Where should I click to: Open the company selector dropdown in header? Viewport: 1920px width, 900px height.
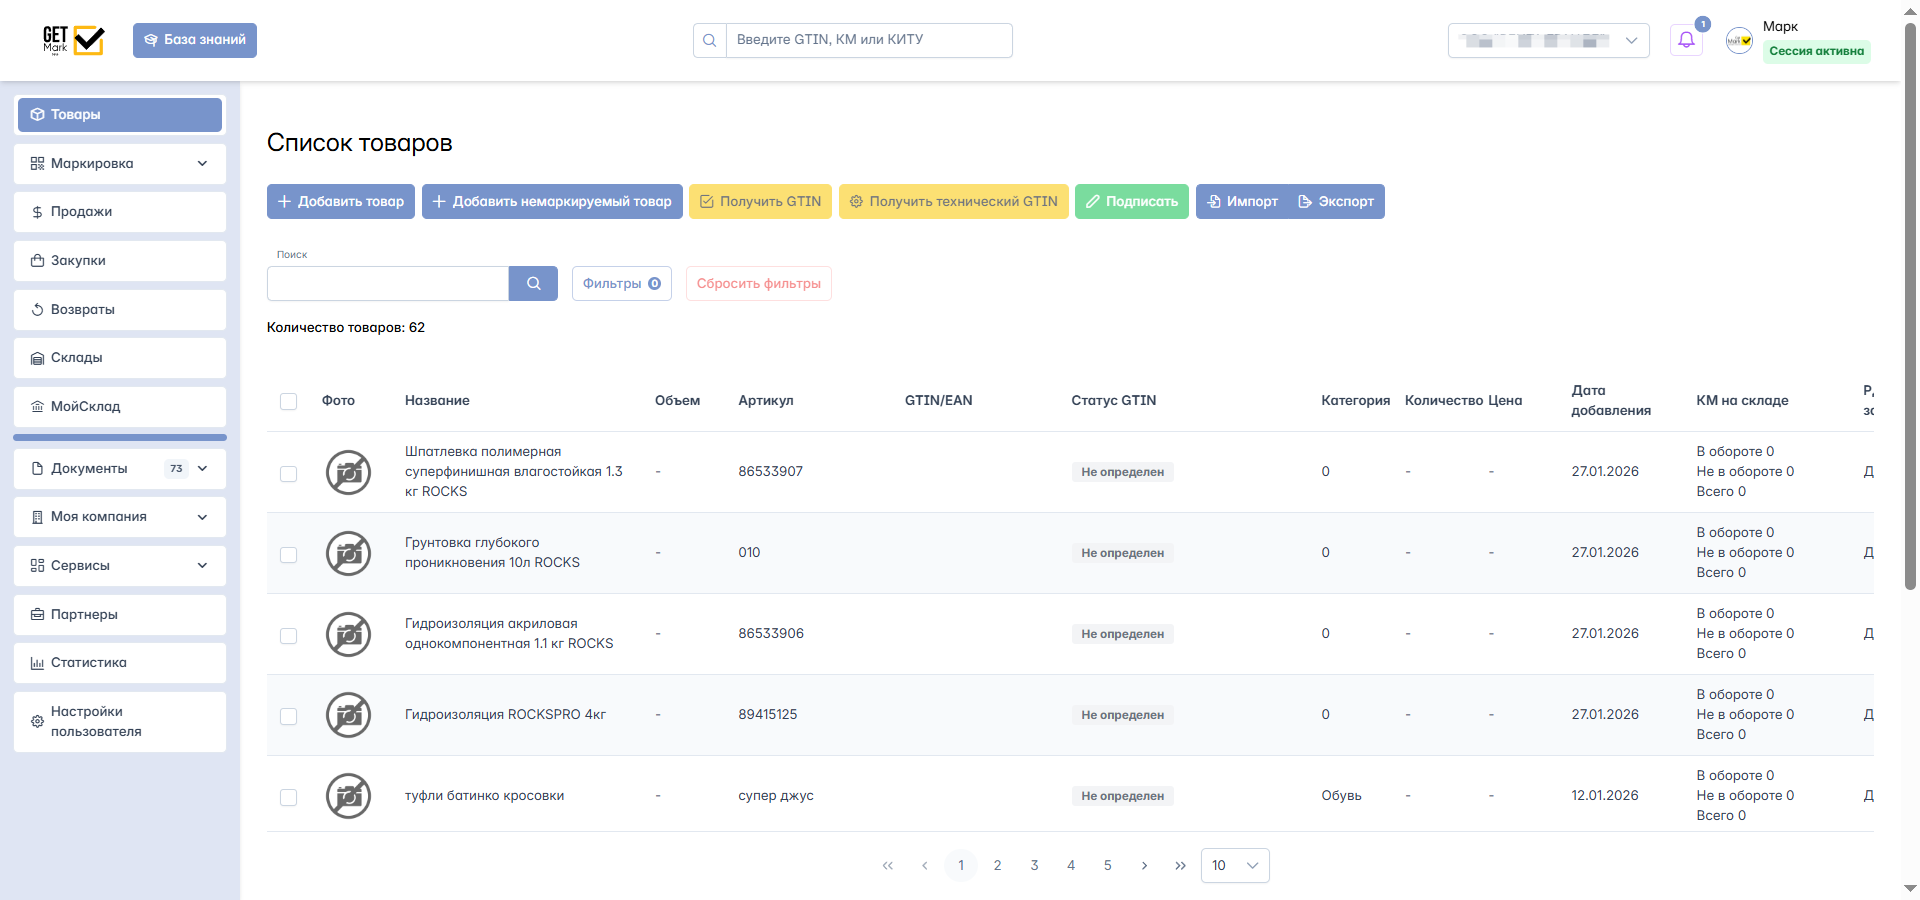[x=1548, y=41]
